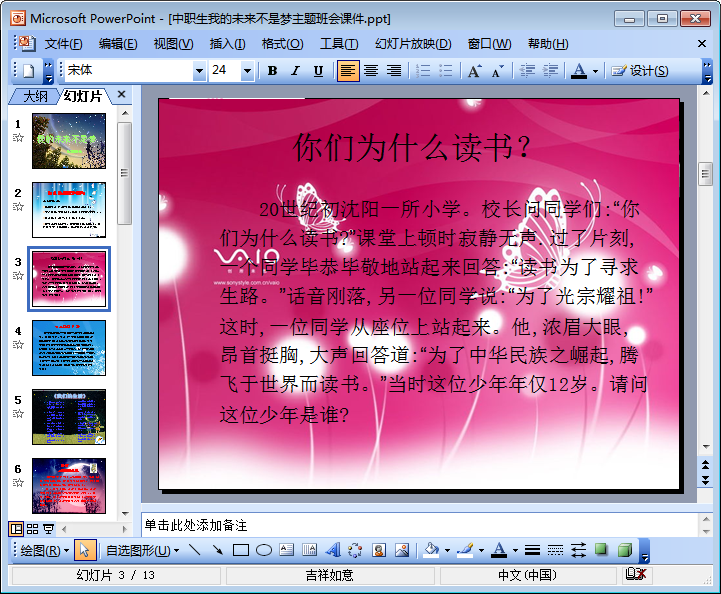Image resolution: width=721 pixels, height=594 pixels.
Task: Click the insert WordArt icon
Action: [333, 550]
